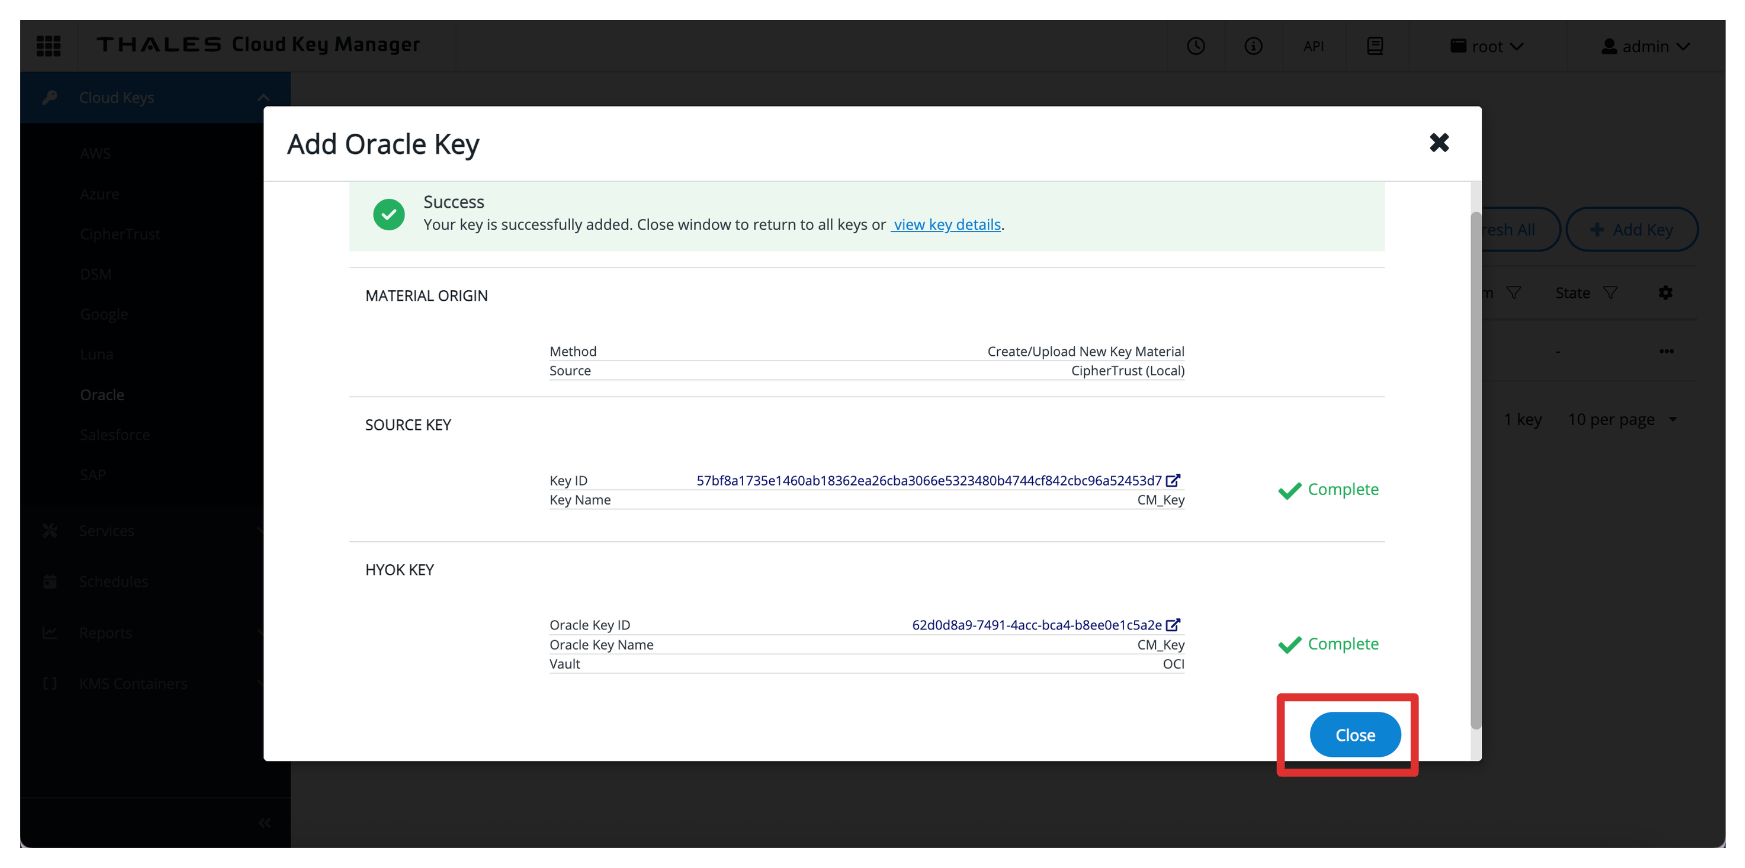Open the info circle icon in header
The image size is (1745, 868).
click(1253, 46)
